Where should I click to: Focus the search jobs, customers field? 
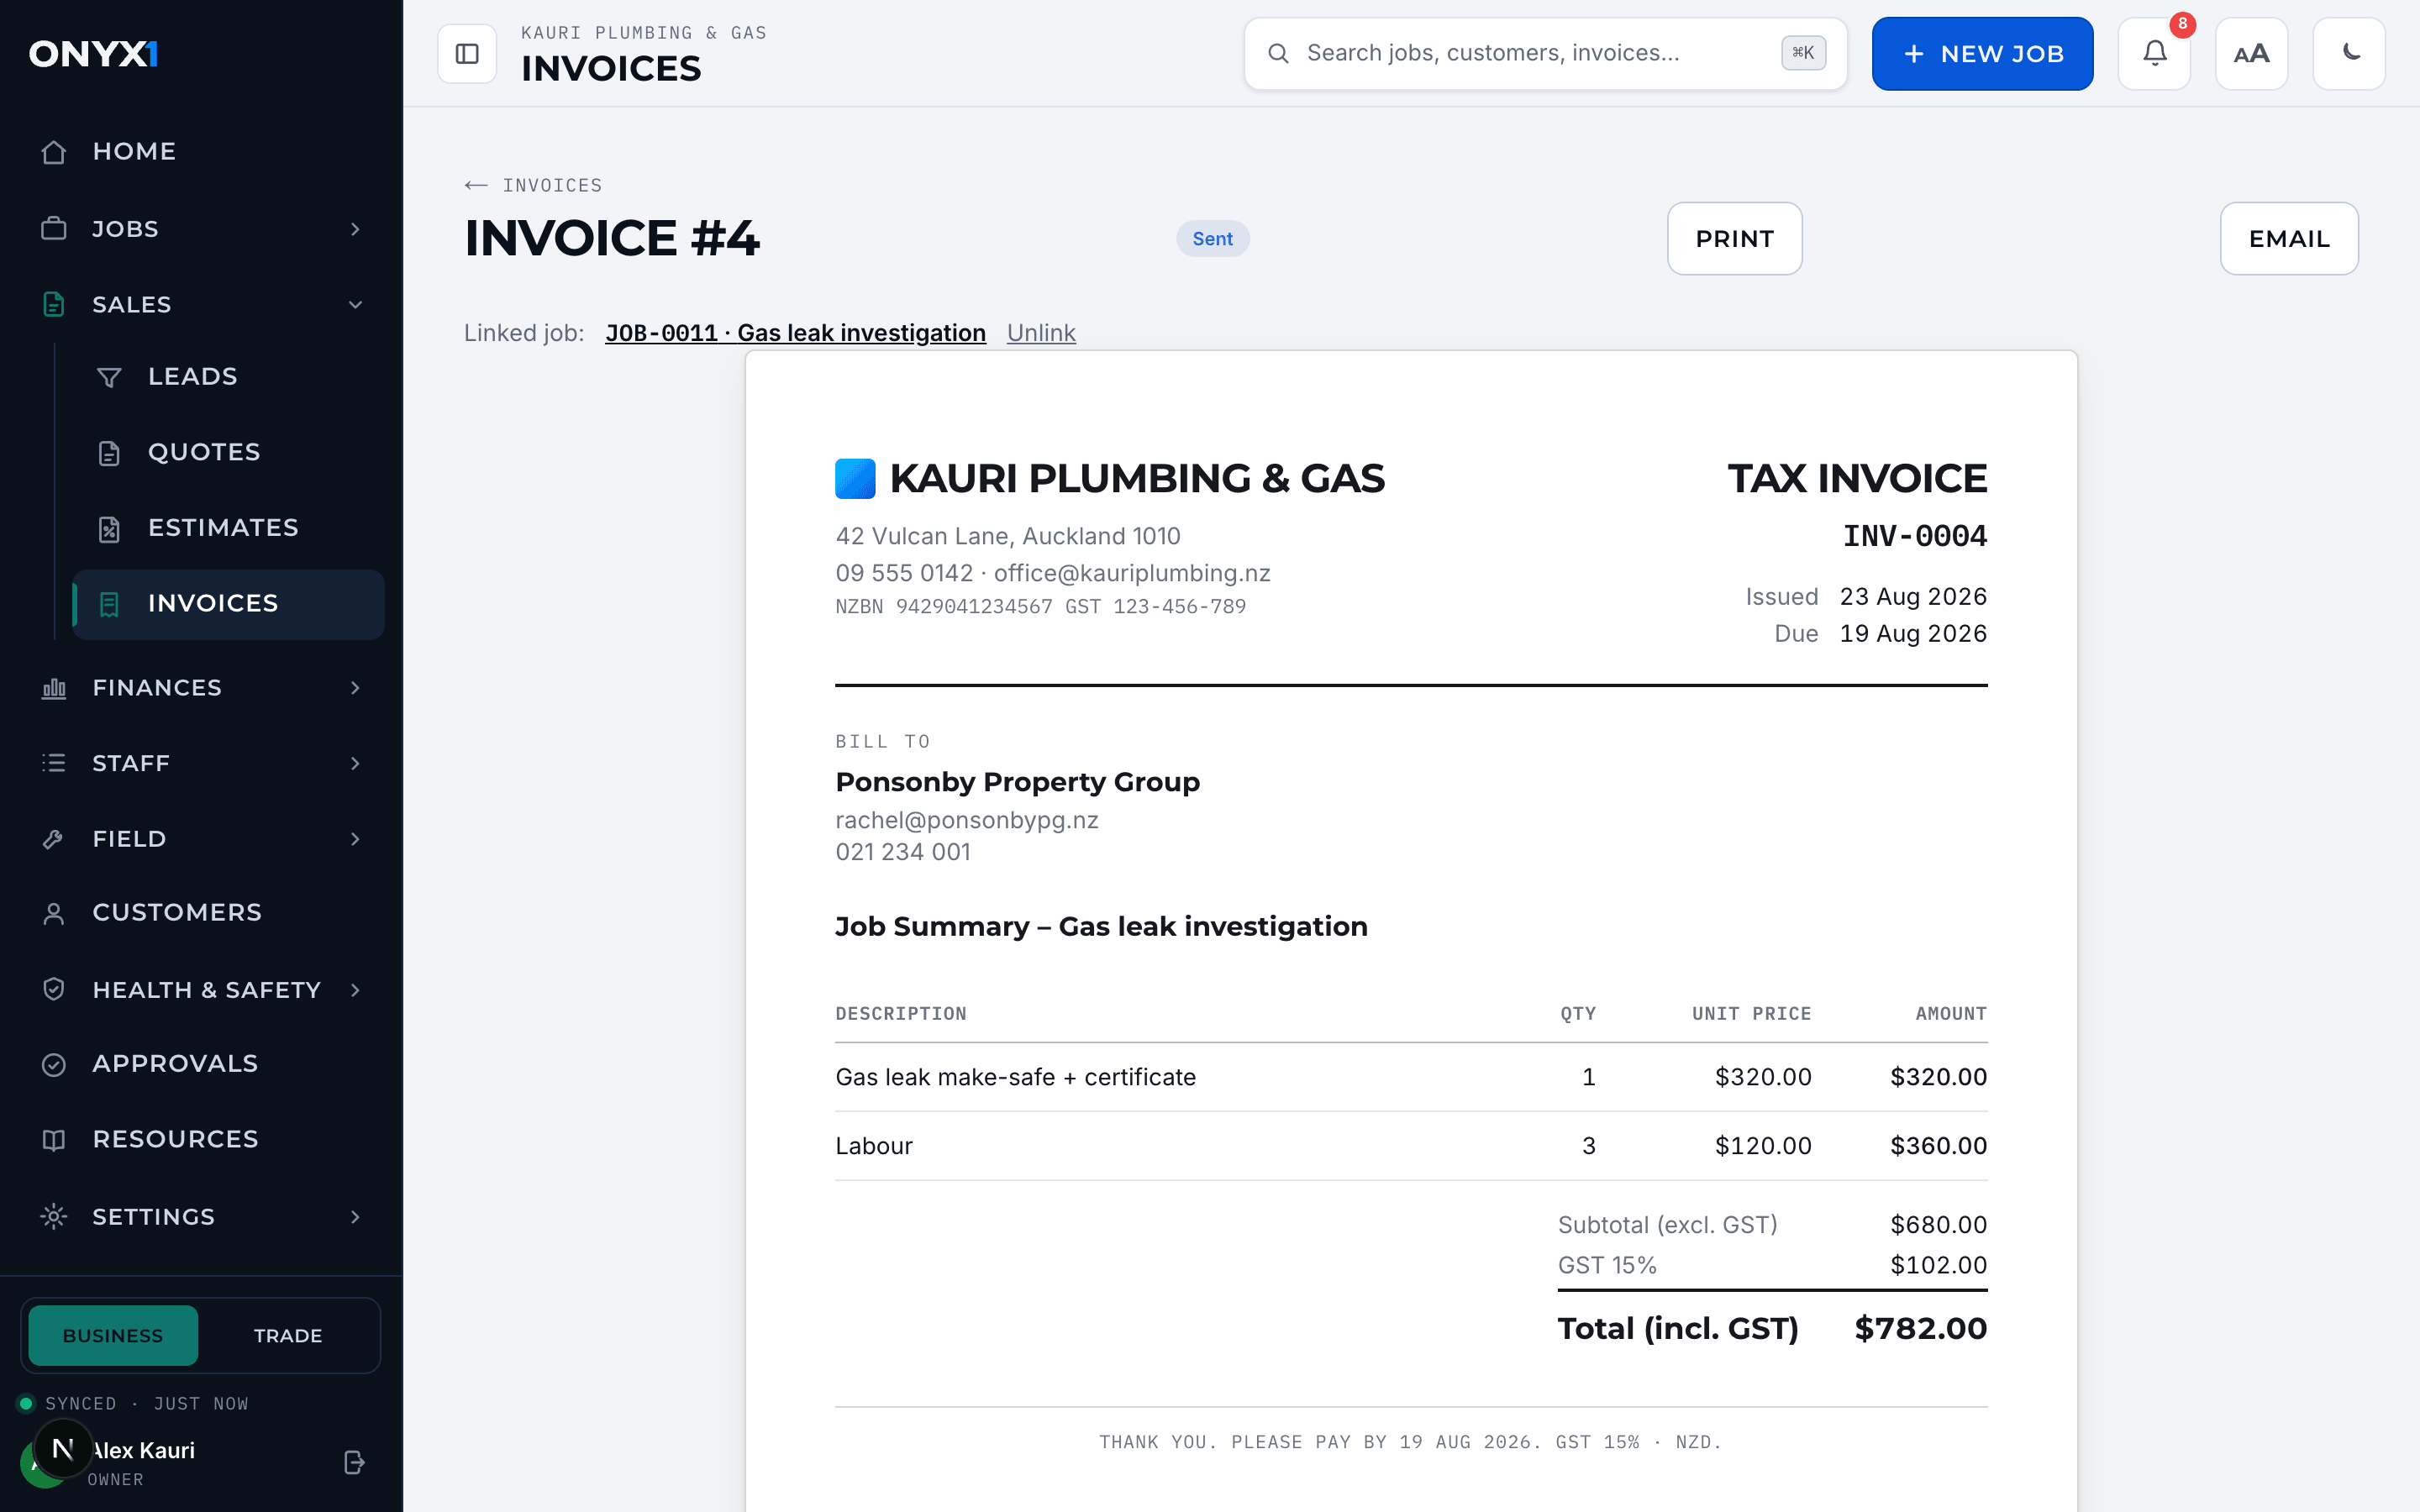[x=1545, y=54]
